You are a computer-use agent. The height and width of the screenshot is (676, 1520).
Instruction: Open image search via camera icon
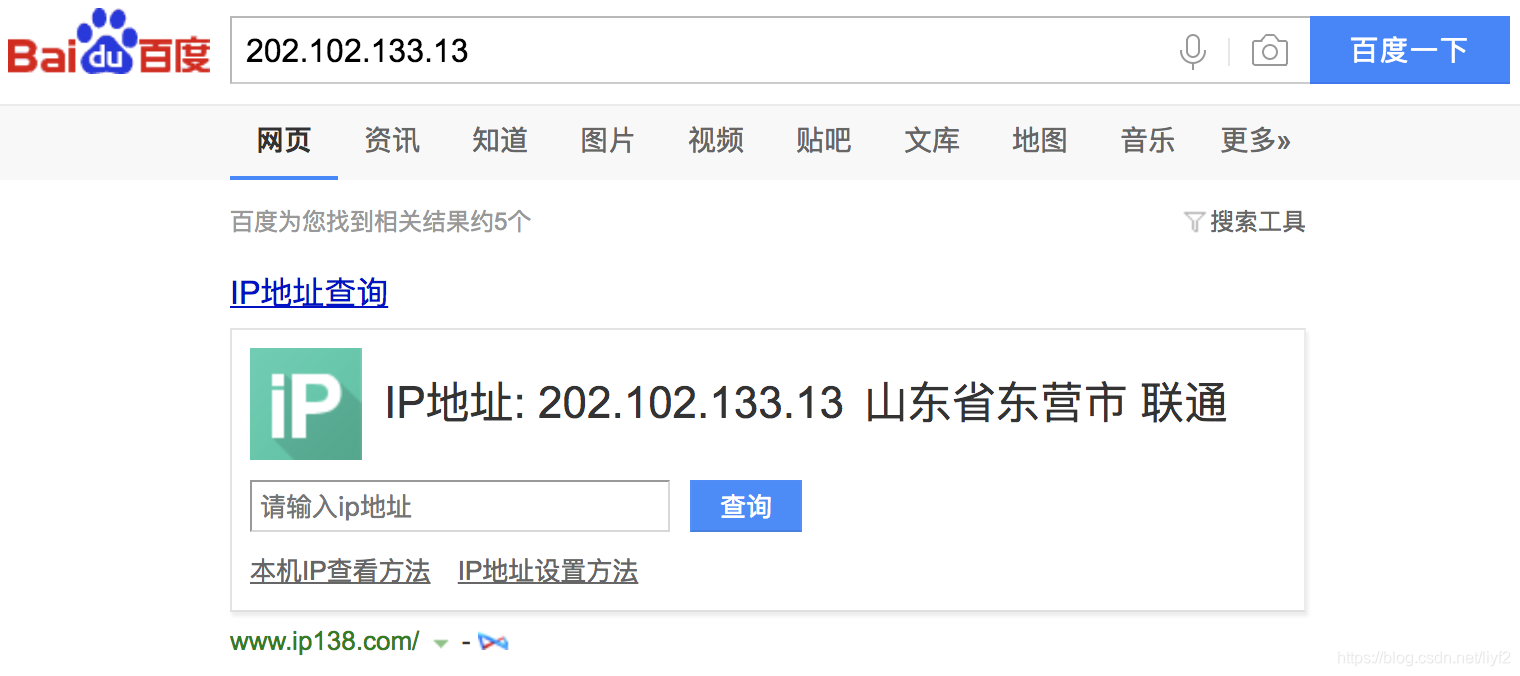[1269, 51]
